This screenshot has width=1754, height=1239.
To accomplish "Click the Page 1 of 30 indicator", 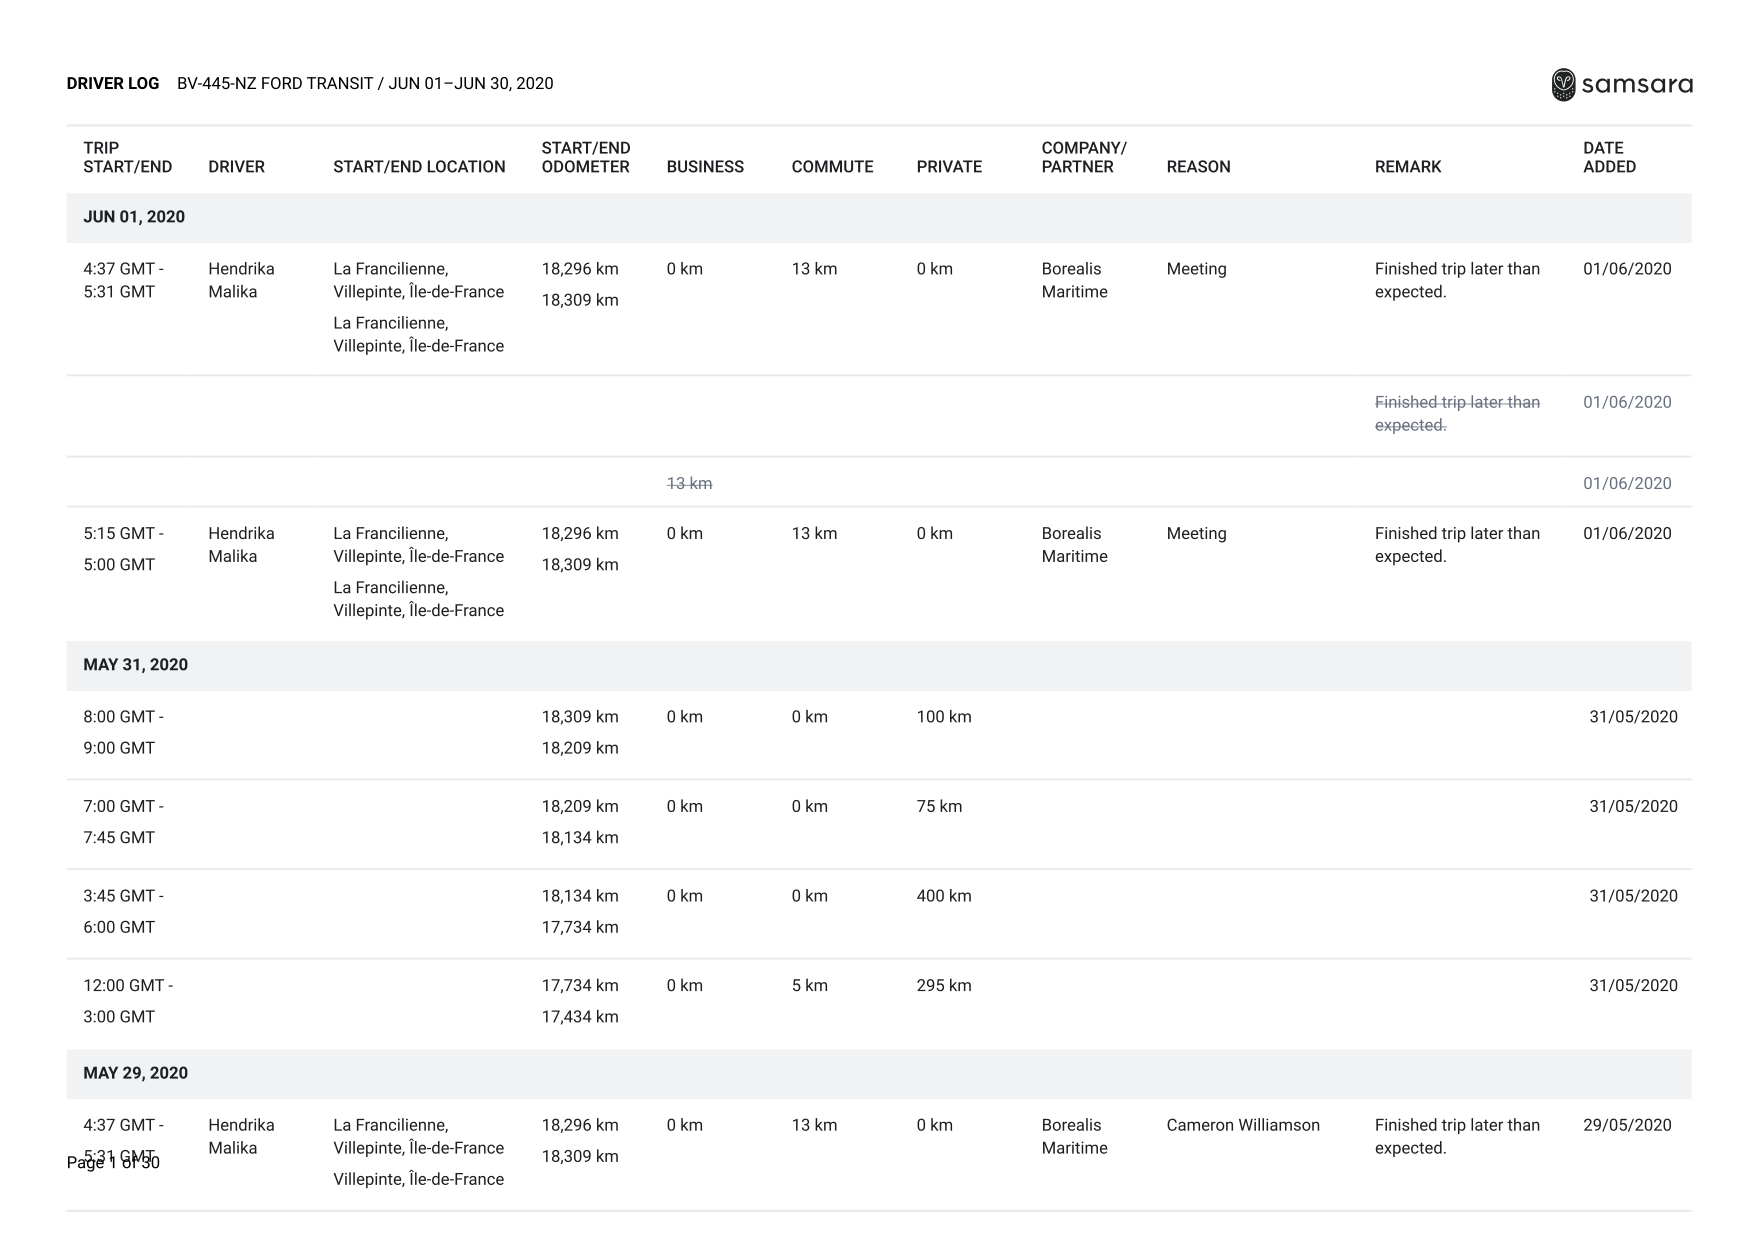I will (113, 1162).
